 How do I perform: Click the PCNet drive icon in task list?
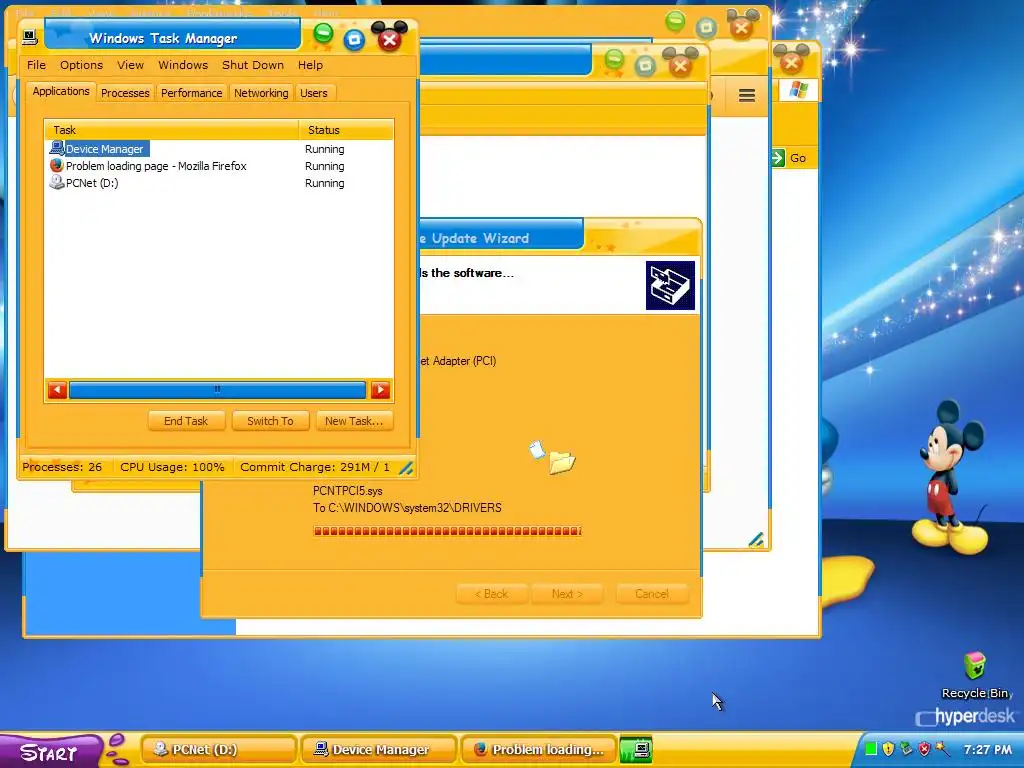(x=57, y=182)
